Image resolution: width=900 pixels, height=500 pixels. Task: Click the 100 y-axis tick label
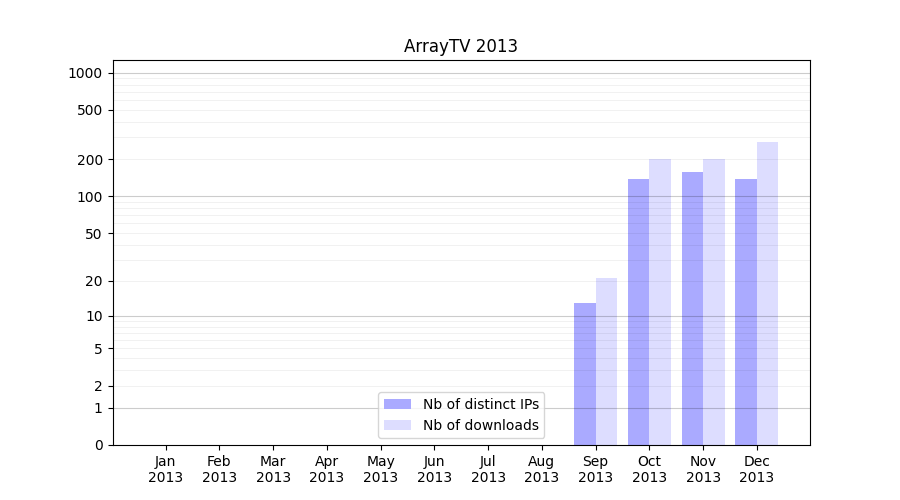(x=90, y=197)
